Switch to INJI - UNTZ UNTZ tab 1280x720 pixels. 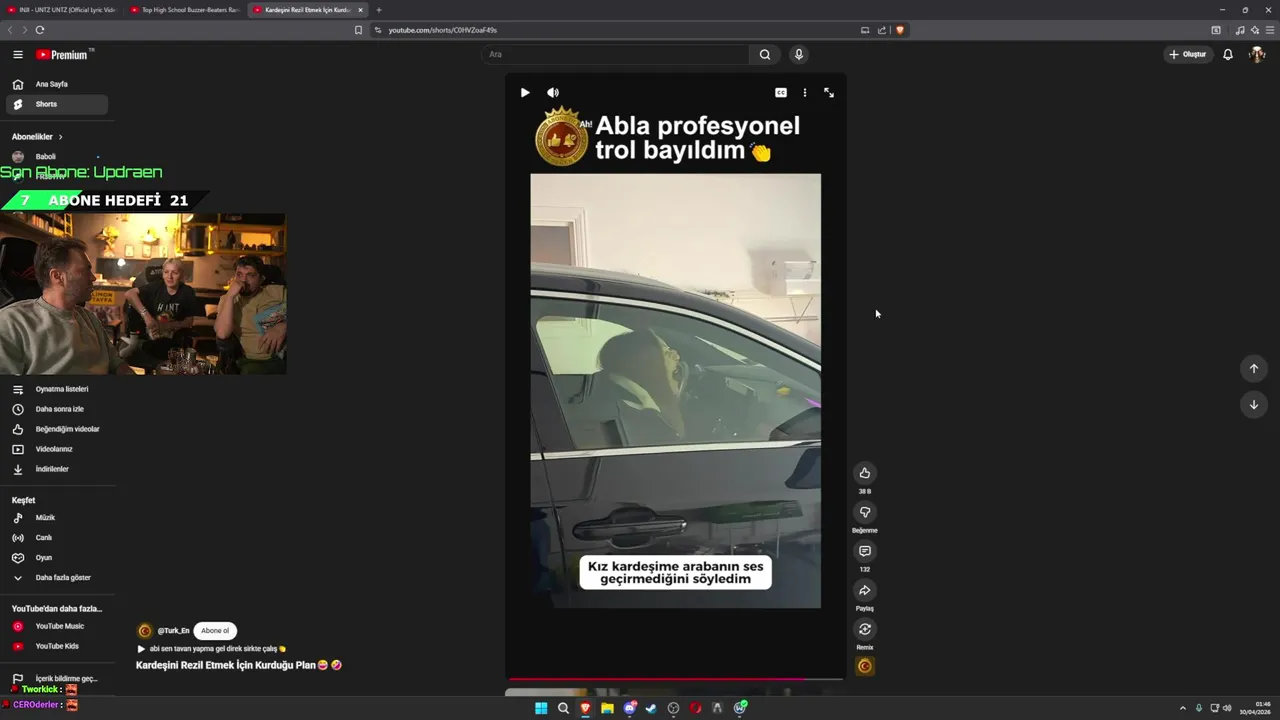point(62,10)
